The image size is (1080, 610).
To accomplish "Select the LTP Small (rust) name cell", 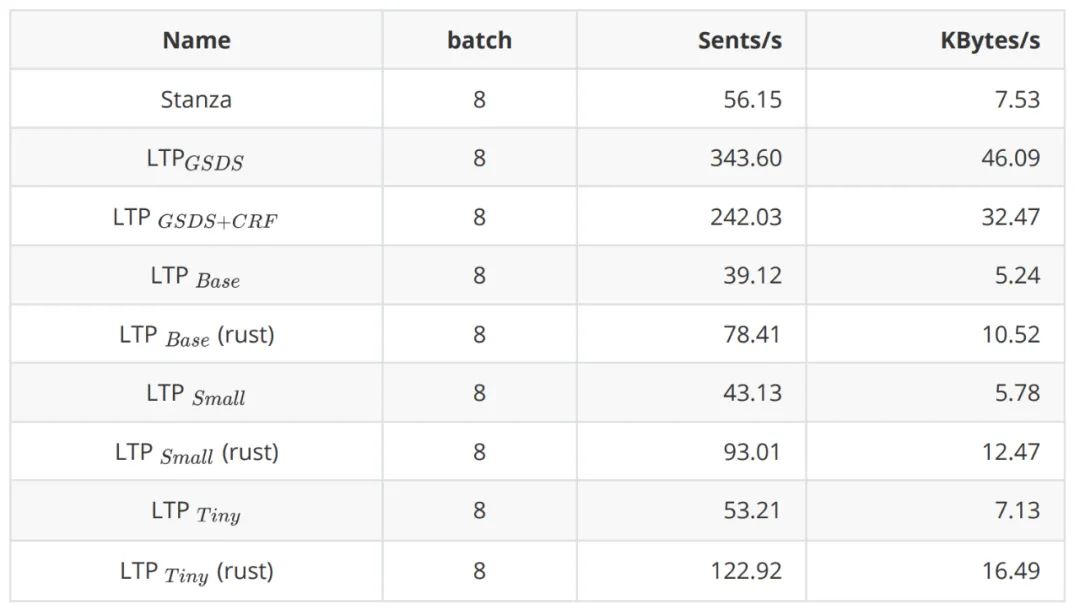I will click(196, 453).
